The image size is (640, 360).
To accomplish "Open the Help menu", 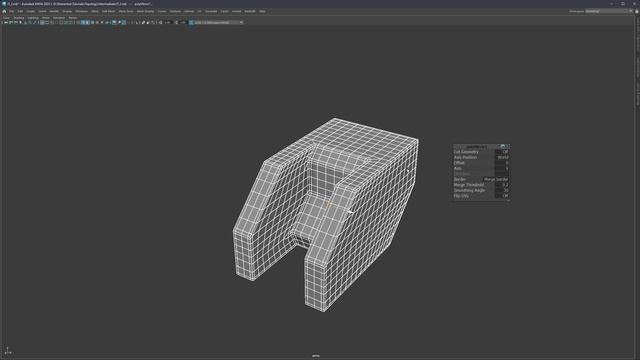I will (x=262, y=11).
